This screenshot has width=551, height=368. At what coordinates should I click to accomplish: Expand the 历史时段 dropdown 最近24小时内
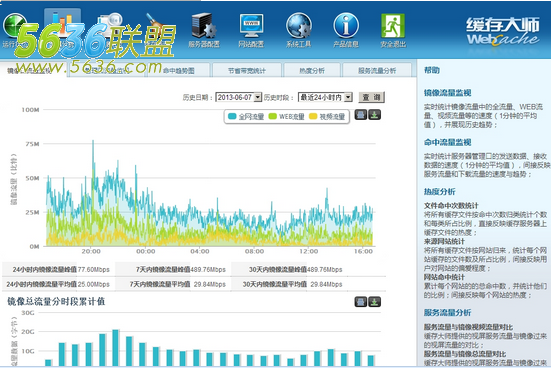(x=325, y=97)
